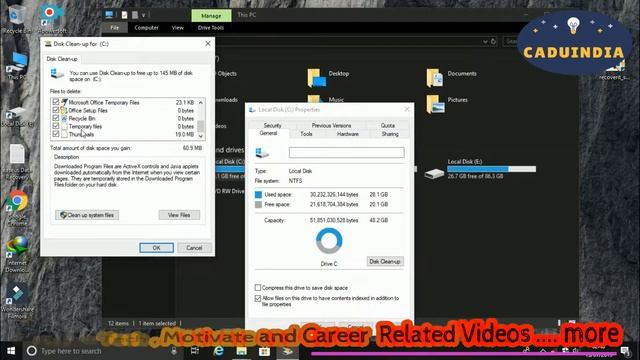Click the Disk Clean-up taskbar icon
This screenshot has width=640, height=360.
point(288,351)
